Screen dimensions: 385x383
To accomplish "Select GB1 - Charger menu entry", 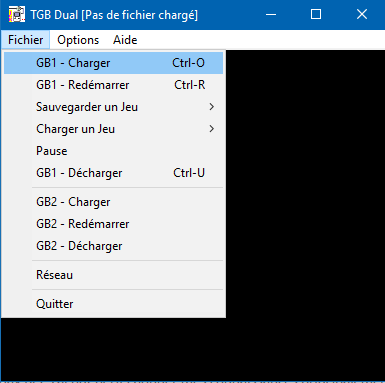I will 113,63.
